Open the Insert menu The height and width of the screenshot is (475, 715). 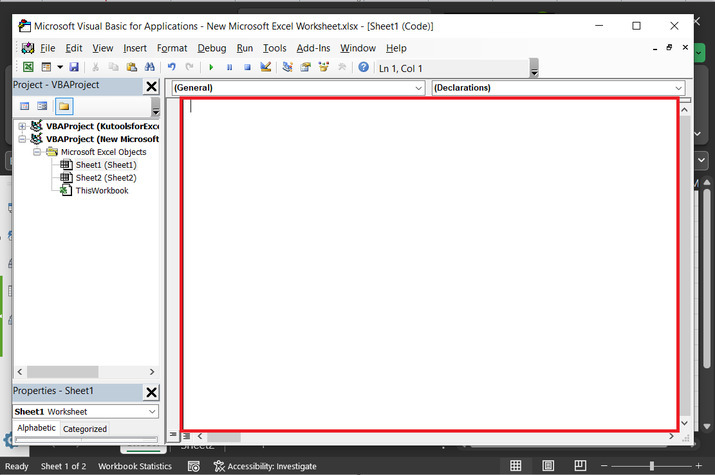(x=135, y=48)
